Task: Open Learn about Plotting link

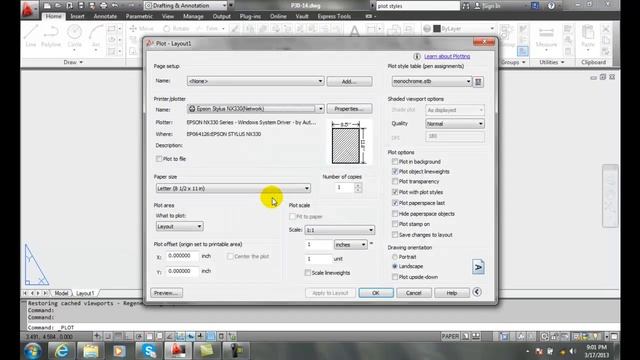Action: point(447,56)
